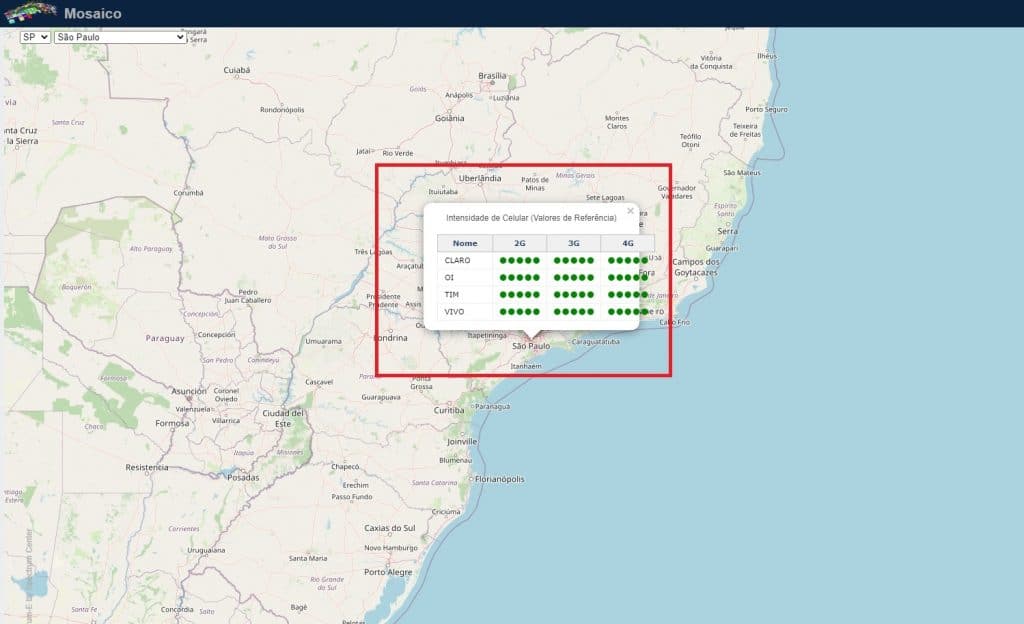Click Caxias do Sul on the map
This screenshot has height=624, width=1024.
(390, 528)
